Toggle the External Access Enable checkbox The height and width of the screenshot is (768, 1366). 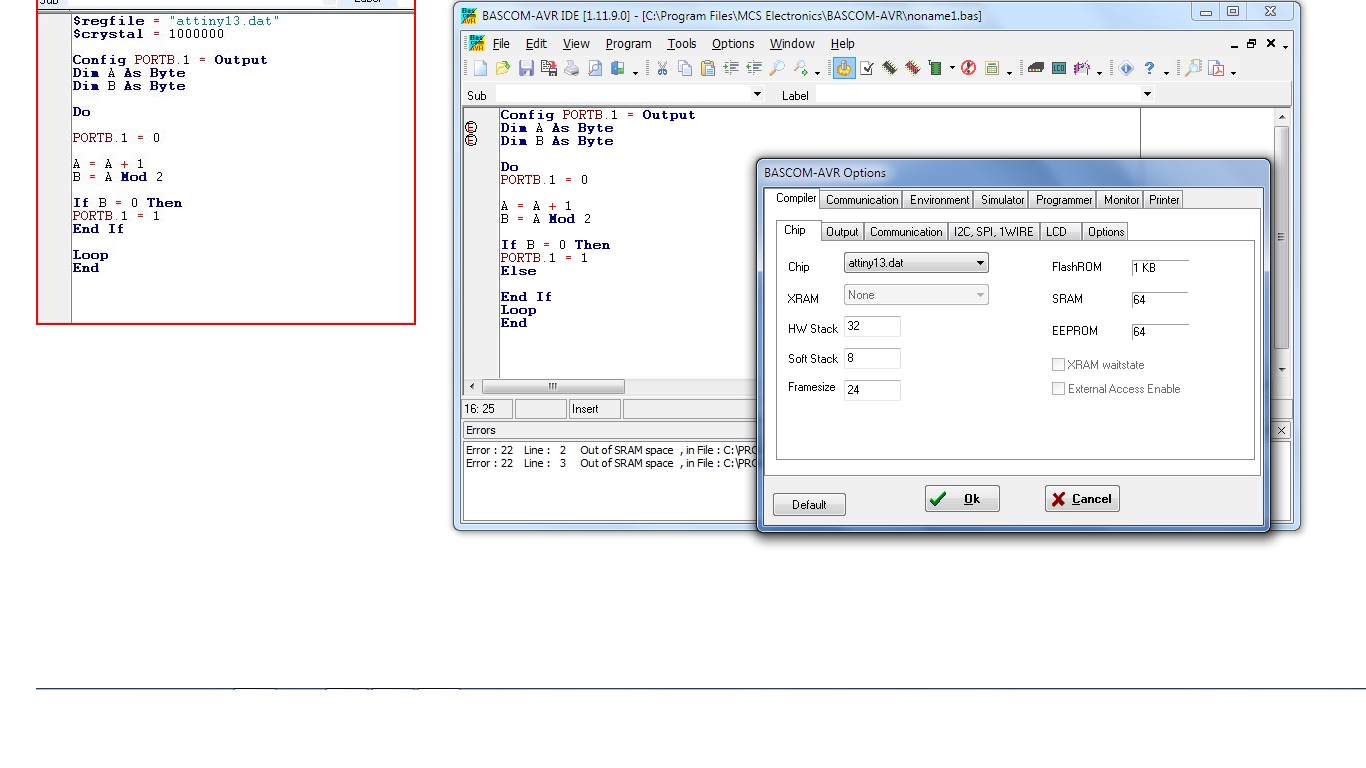[1058, 389]
